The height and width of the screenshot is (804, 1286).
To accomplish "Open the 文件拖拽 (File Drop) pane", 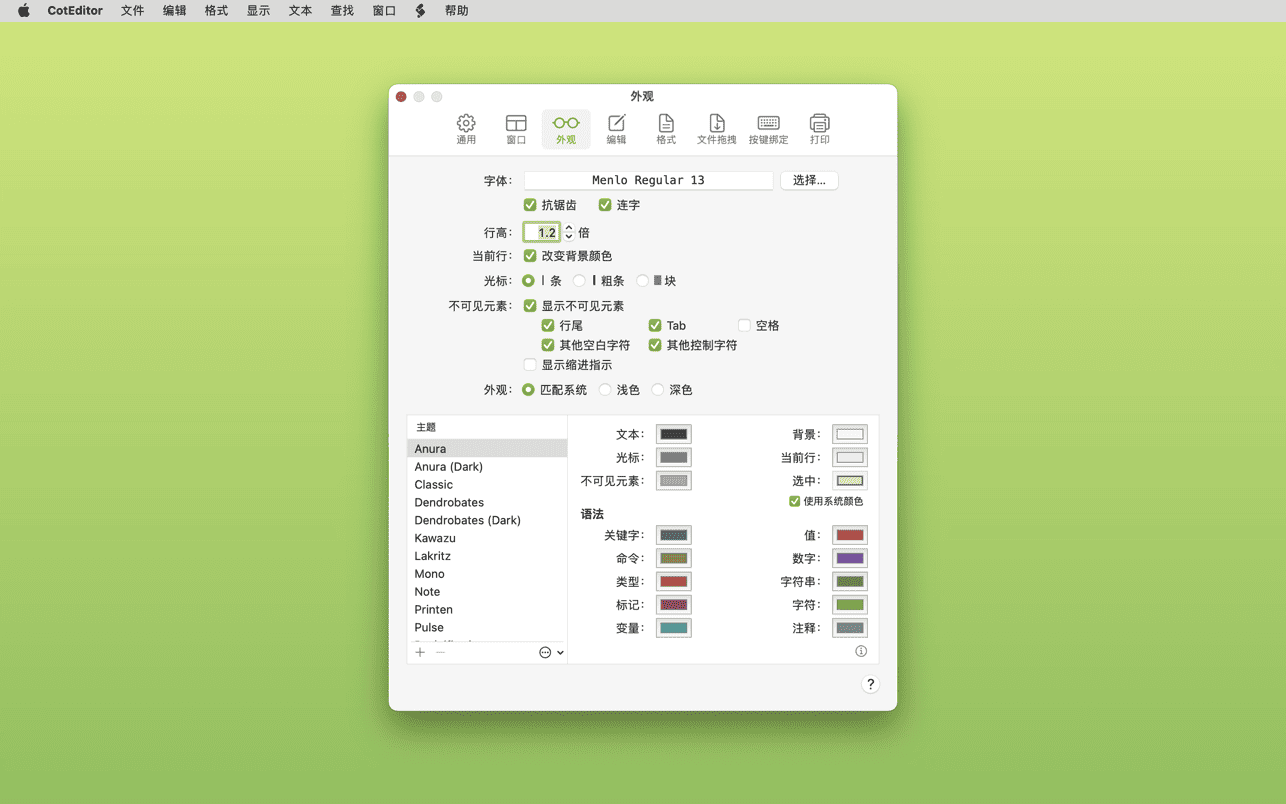I will click(716, 129).
